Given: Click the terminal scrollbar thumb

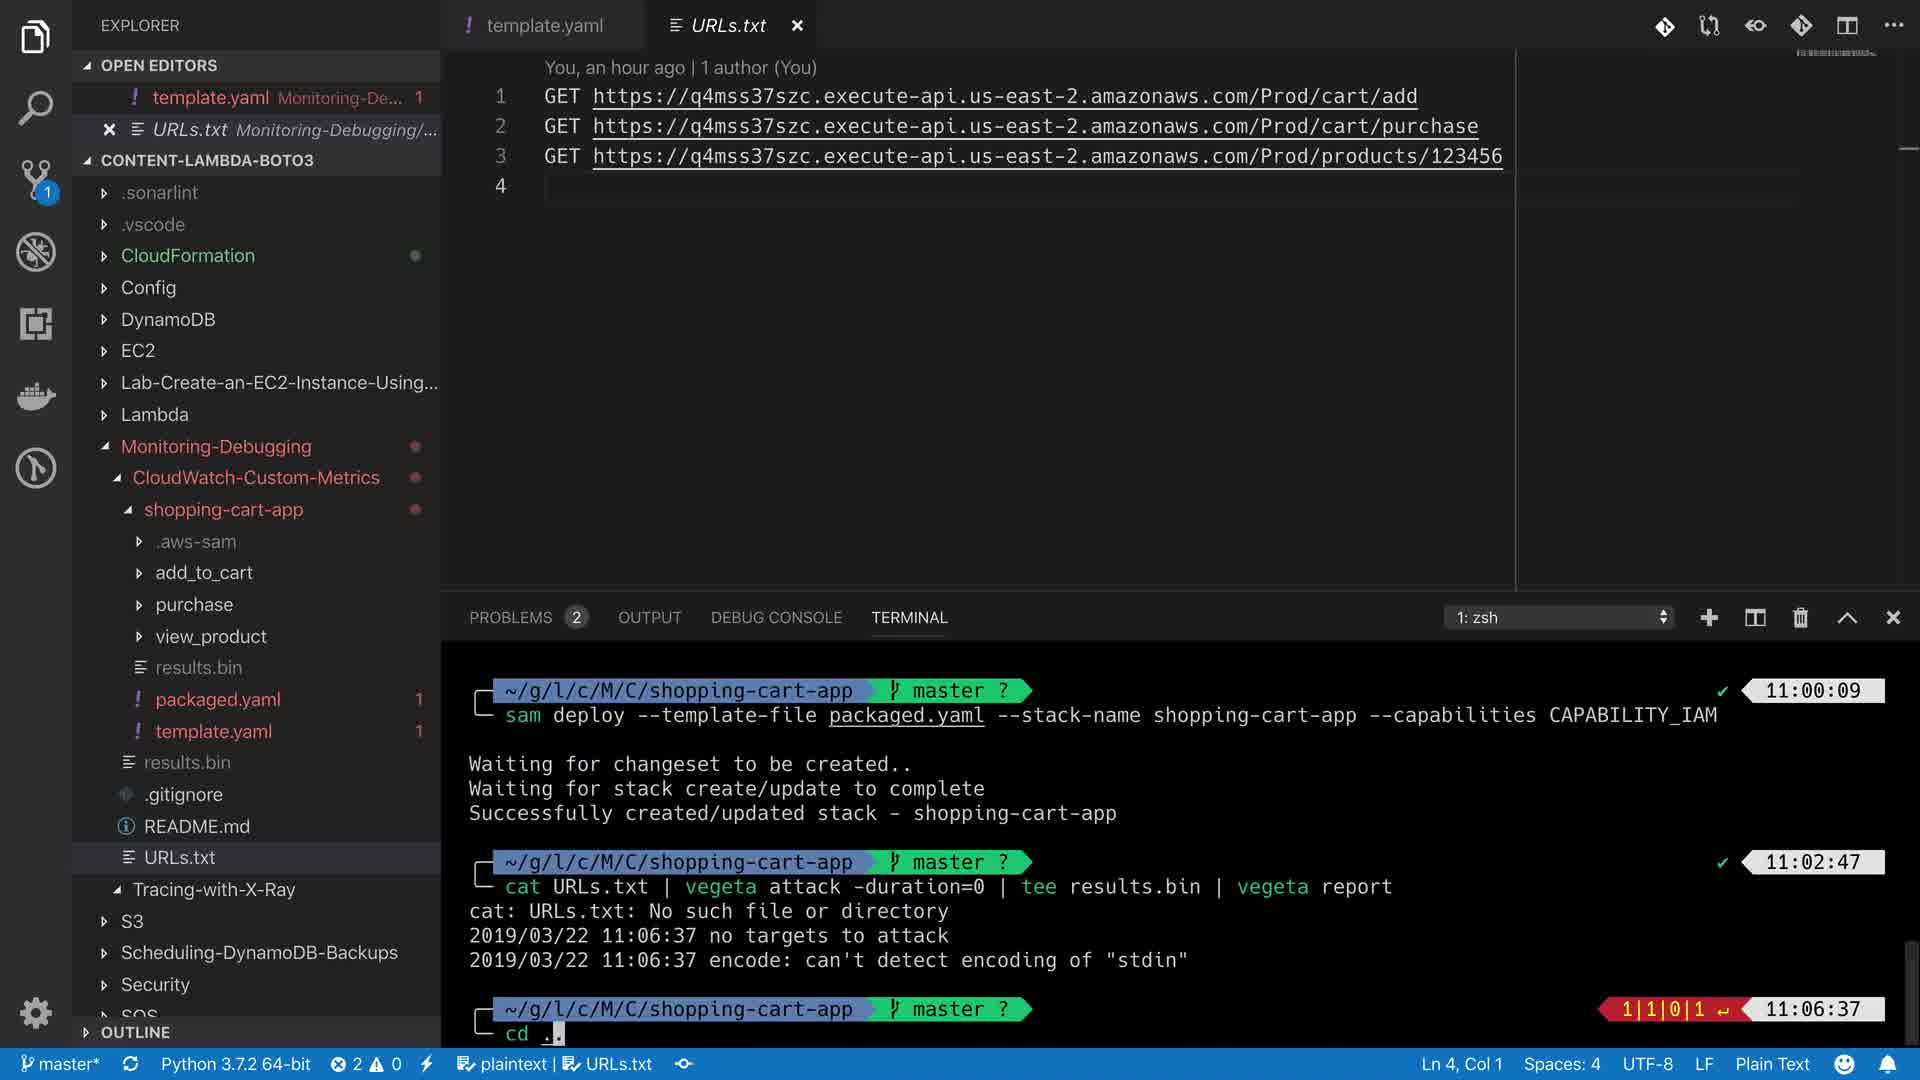Looking at the screenshot, I should click(1911, 990).
